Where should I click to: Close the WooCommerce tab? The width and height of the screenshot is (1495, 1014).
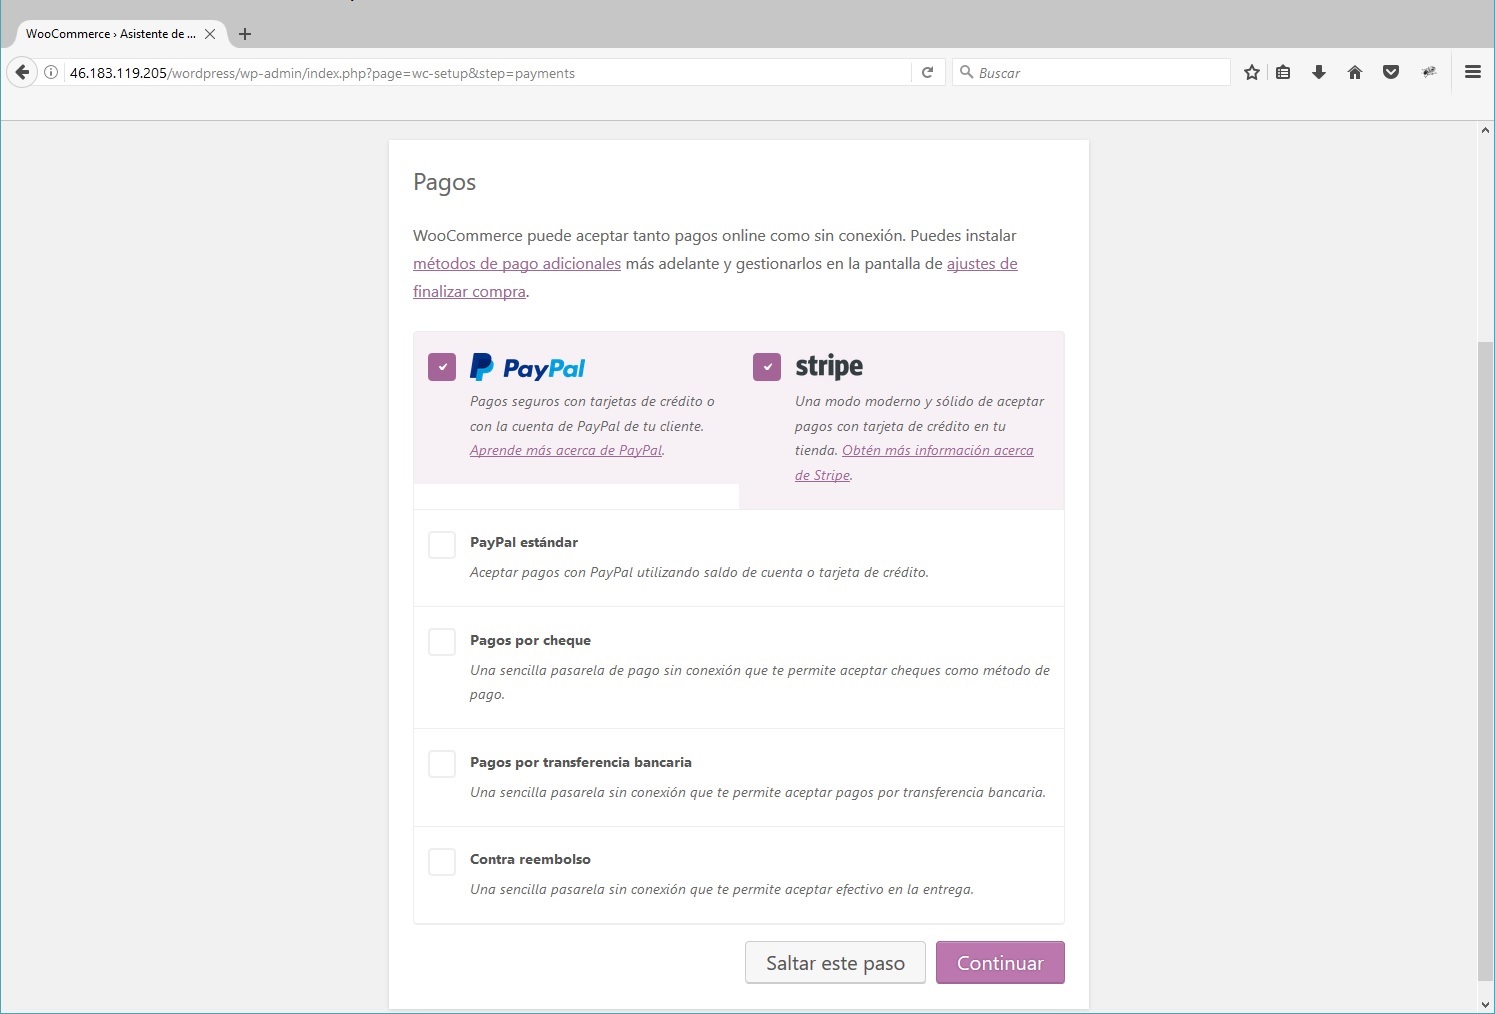click(210, 34)
